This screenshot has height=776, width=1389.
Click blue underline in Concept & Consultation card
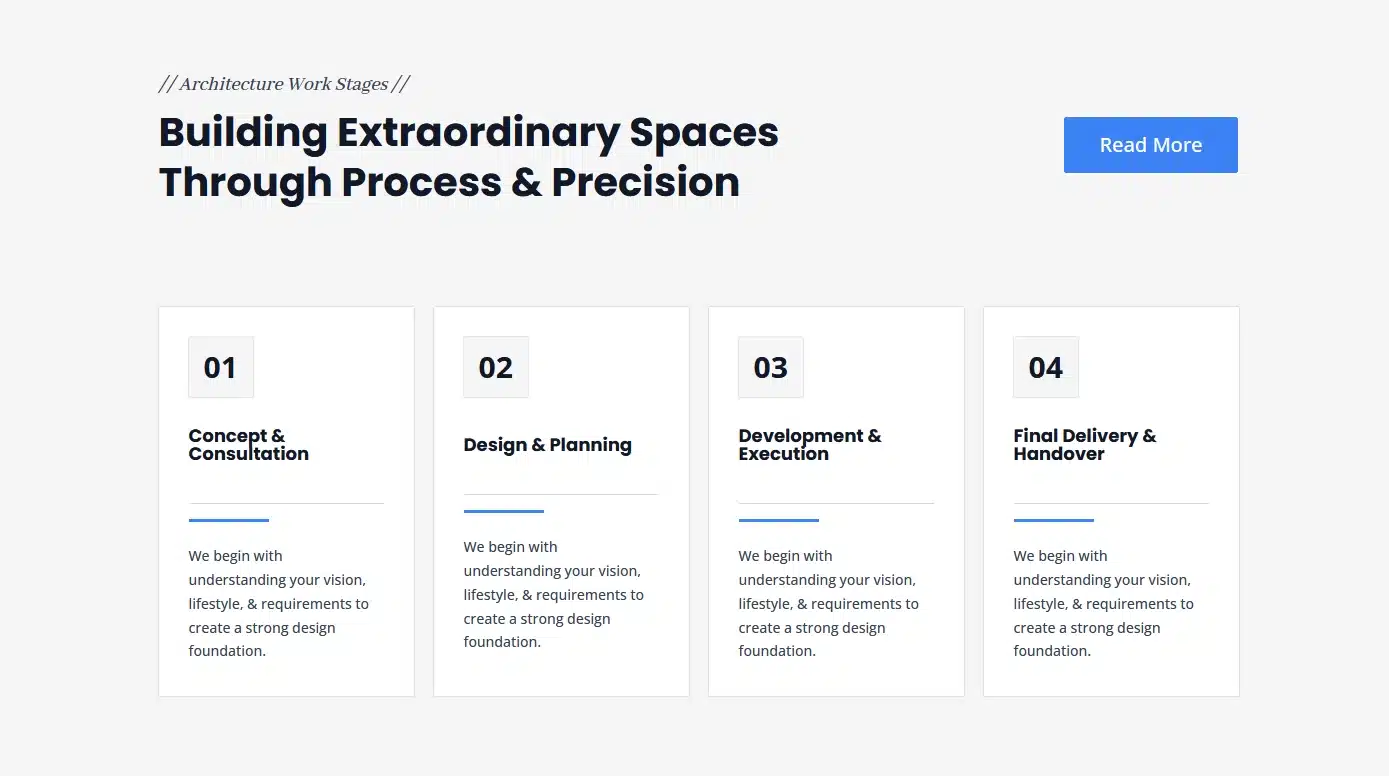click(229, 520)
